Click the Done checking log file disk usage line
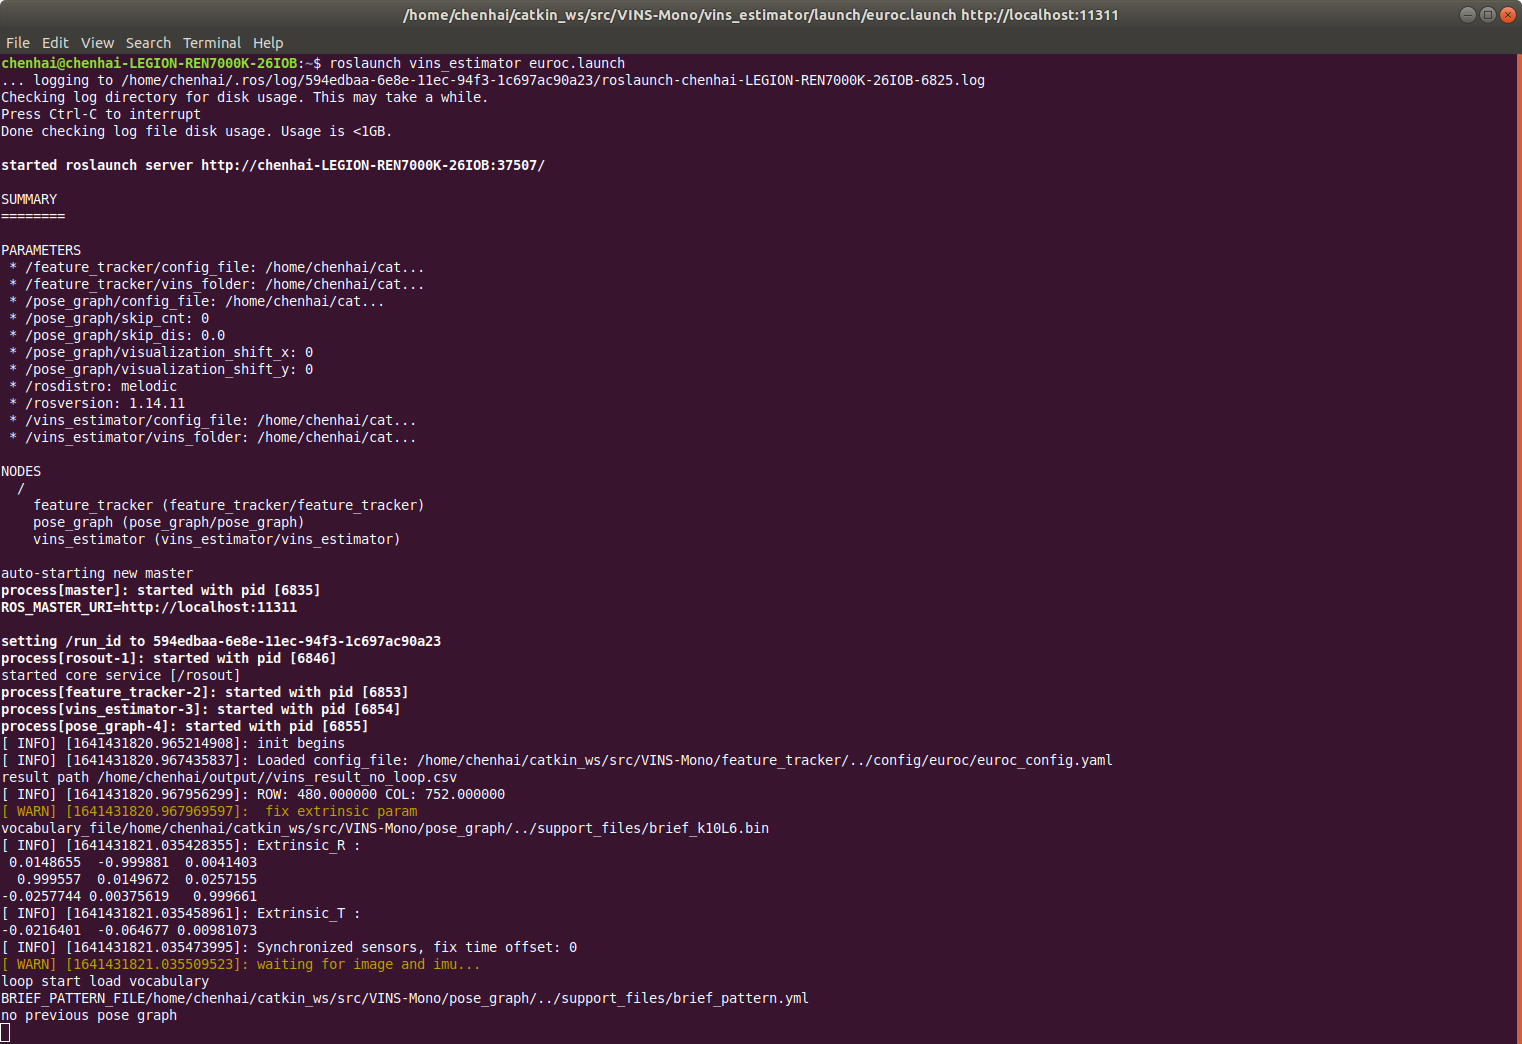The image size is (1522, 1044). coord(197,131)
